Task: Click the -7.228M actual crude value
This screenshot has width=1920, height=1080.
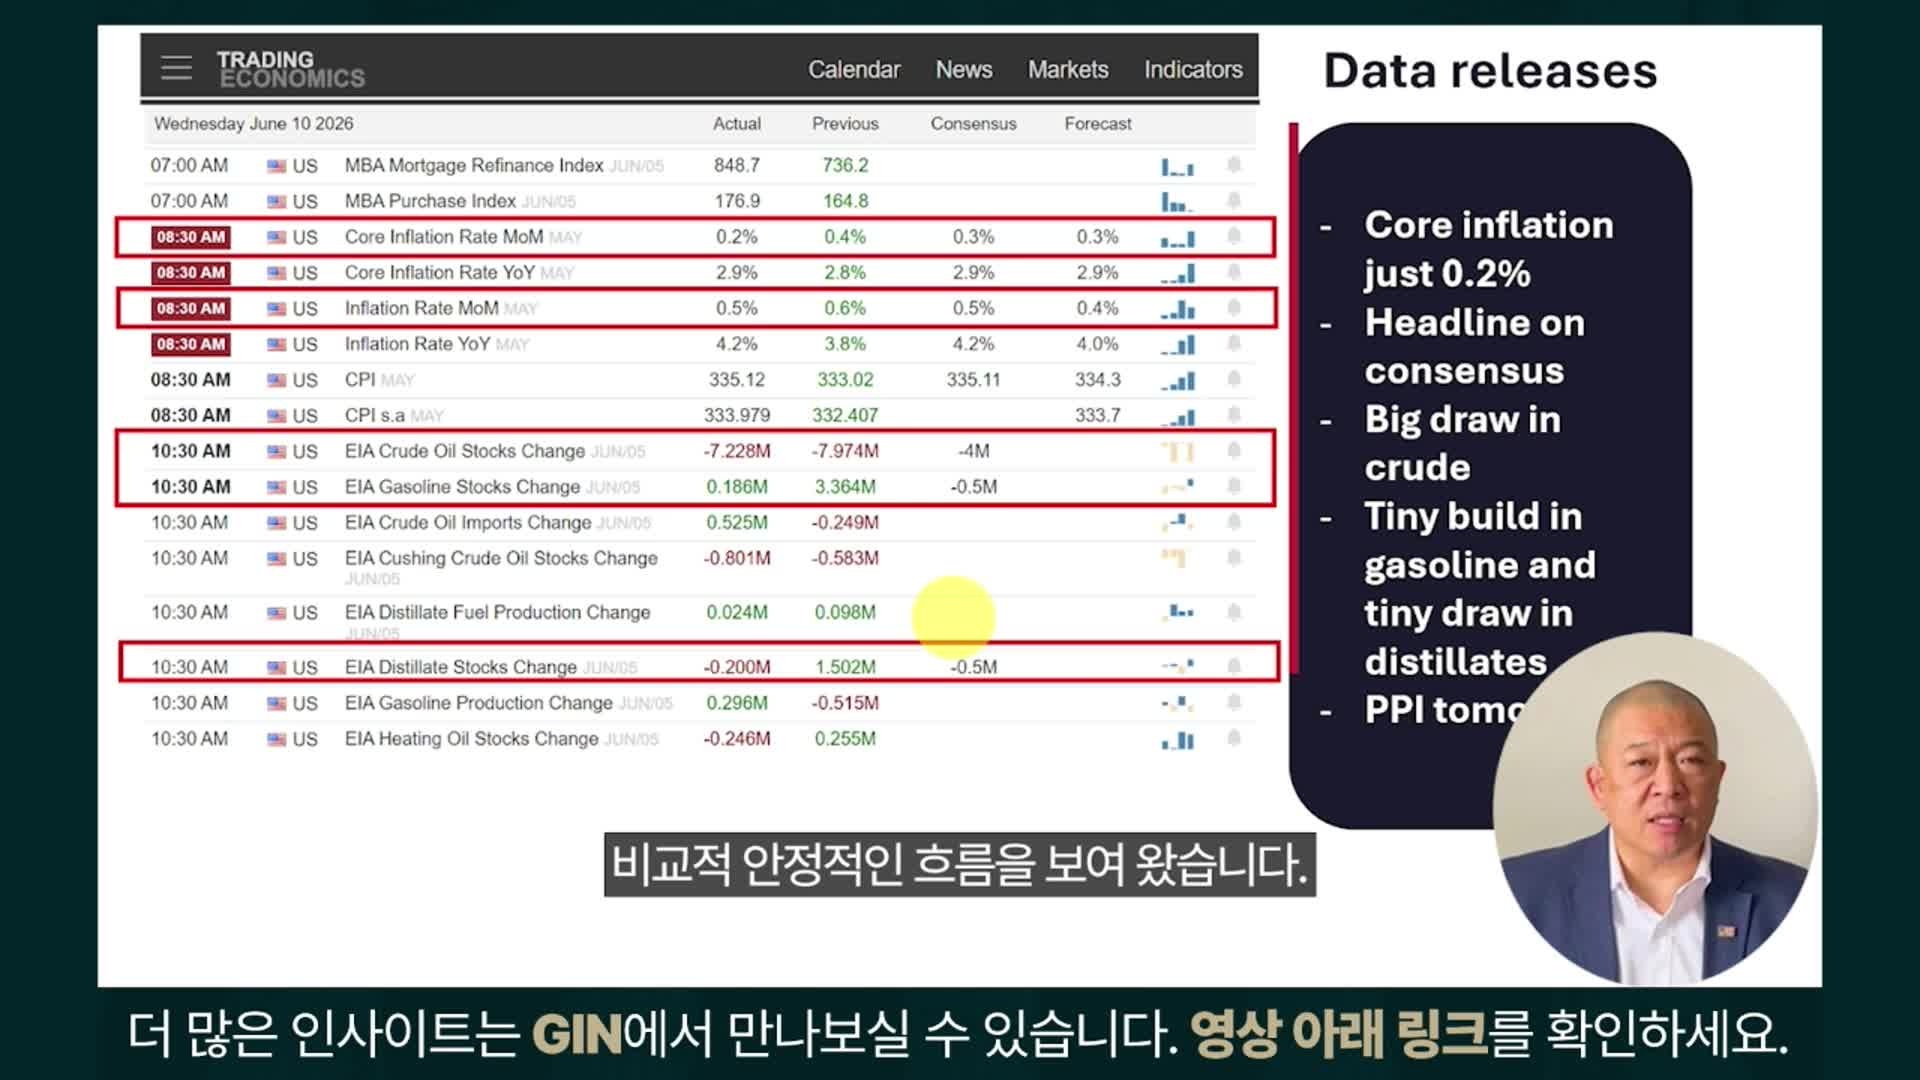Action: tap(737, 451)
